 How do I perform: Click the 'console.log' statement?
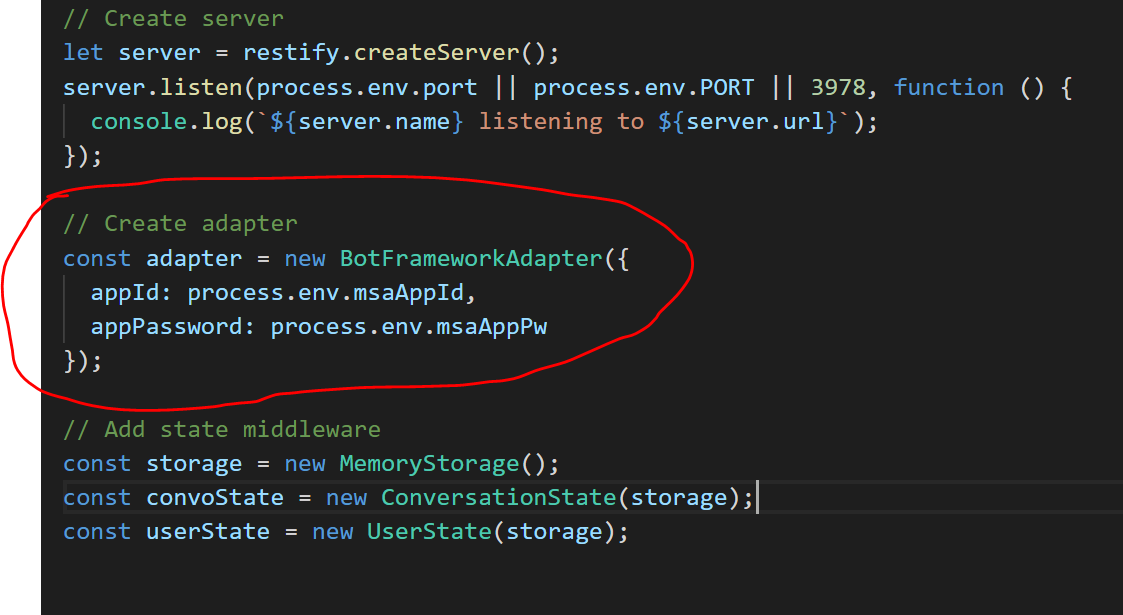coord(166,122)
